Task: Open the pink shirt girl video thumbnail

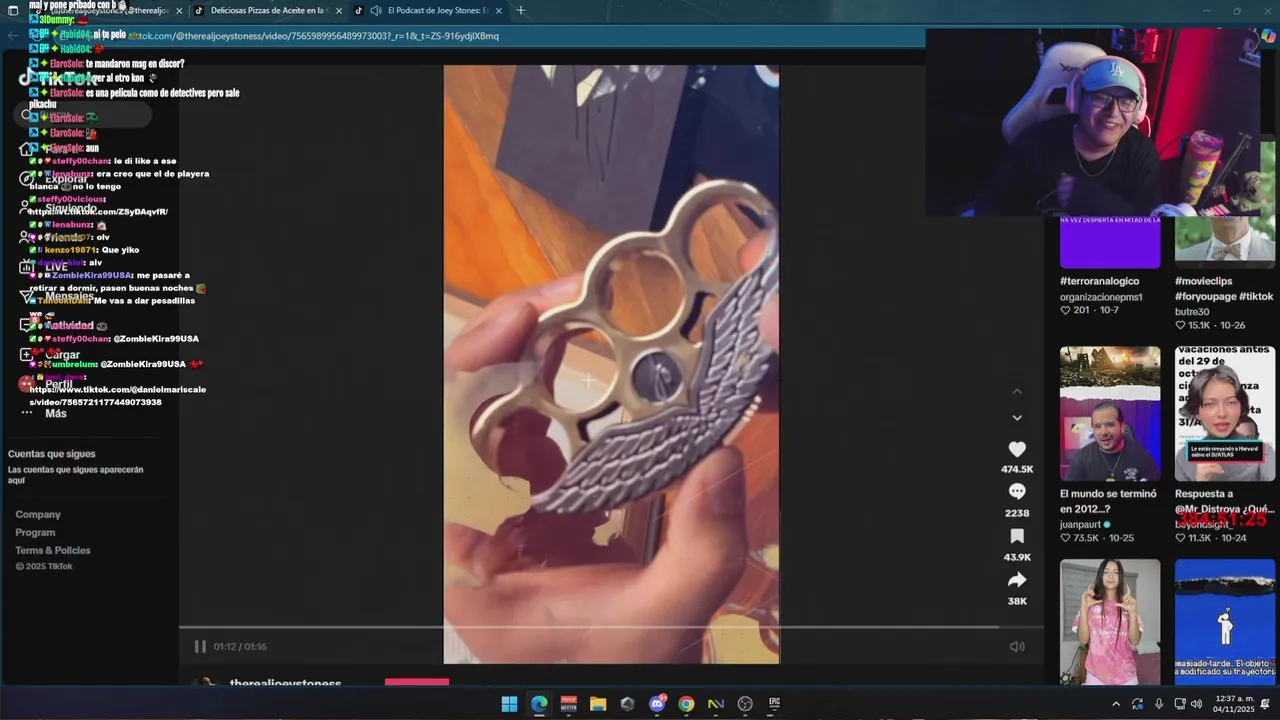Action: (1110, 621)
